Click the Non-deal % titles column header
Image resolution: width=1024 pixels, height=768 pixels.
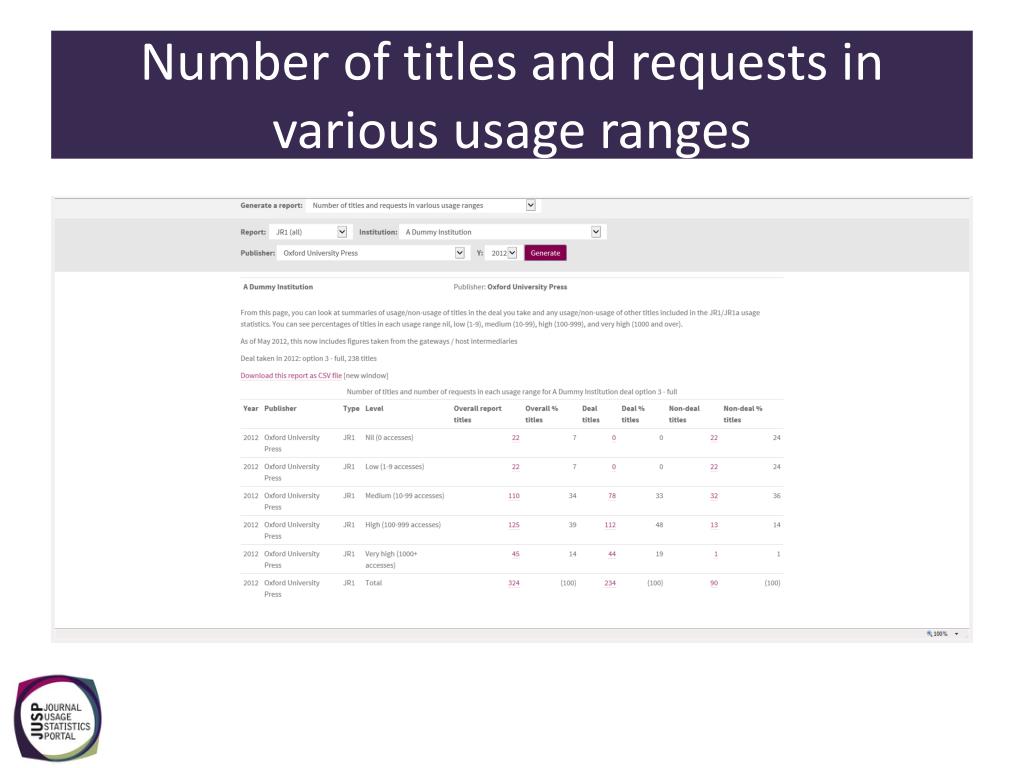tap(743, 414)
